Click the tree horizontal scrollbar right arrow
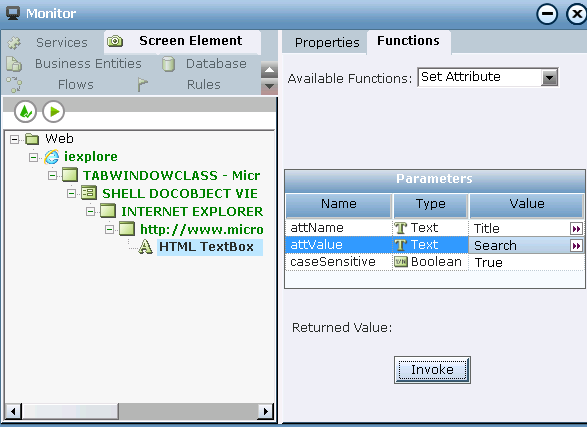Image resolution: width=587 pixels, height=427 pixels. pos(265,412)
